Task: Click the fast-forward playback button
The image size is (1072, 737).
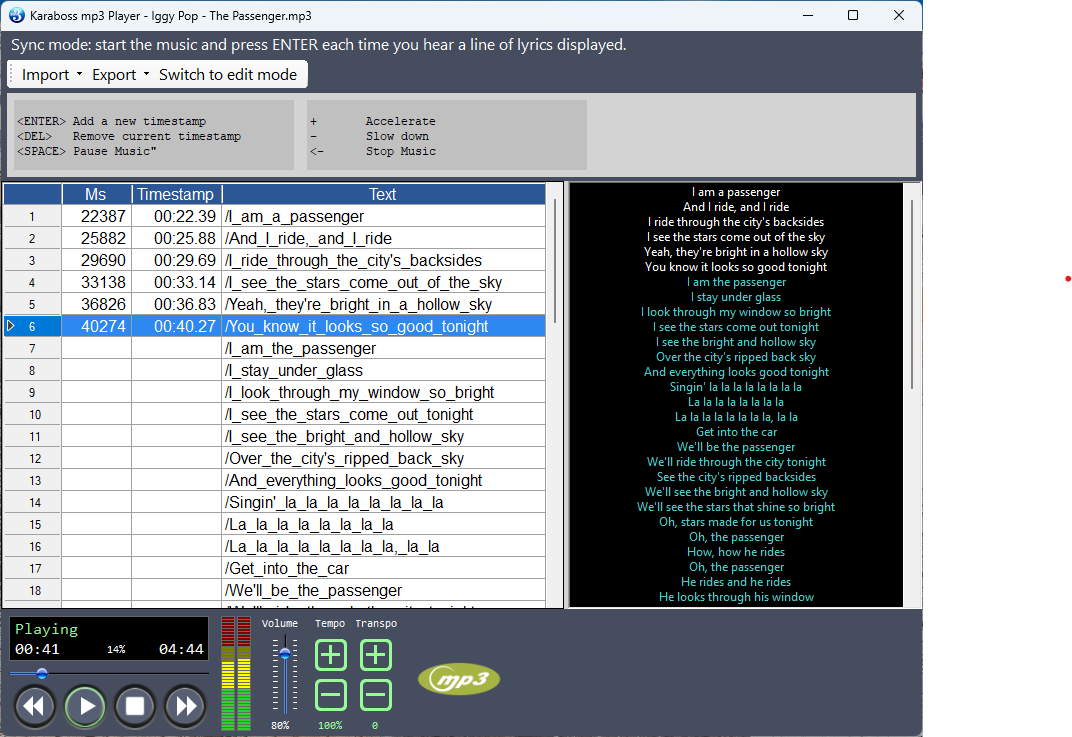Action: [185, 707]
